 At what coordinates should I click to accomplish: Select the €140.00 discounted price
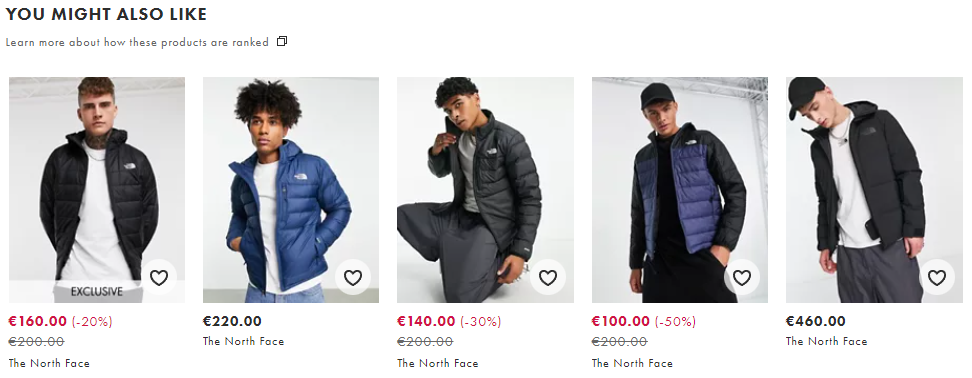point(426,321)
